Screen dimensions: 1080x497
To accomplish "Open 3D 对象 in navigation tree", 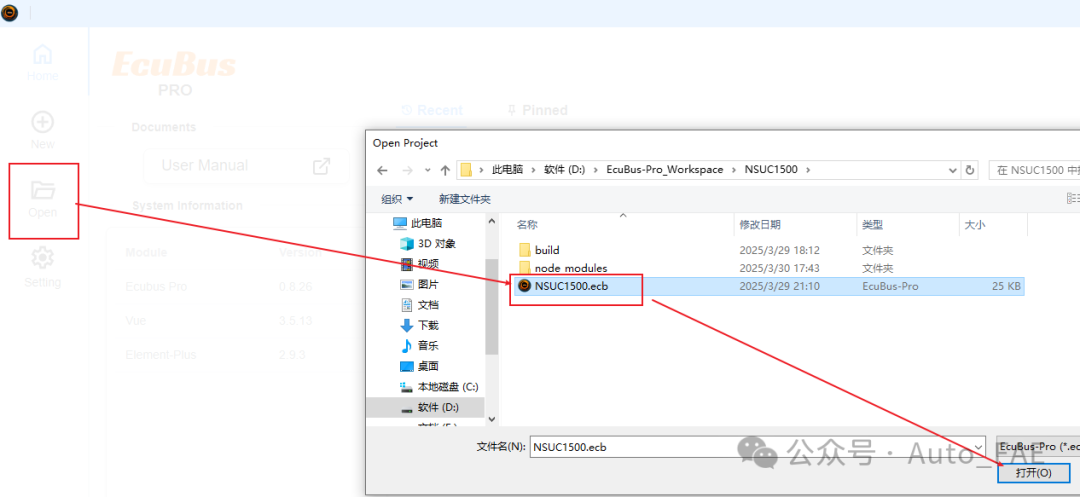I will pos(428,244).
